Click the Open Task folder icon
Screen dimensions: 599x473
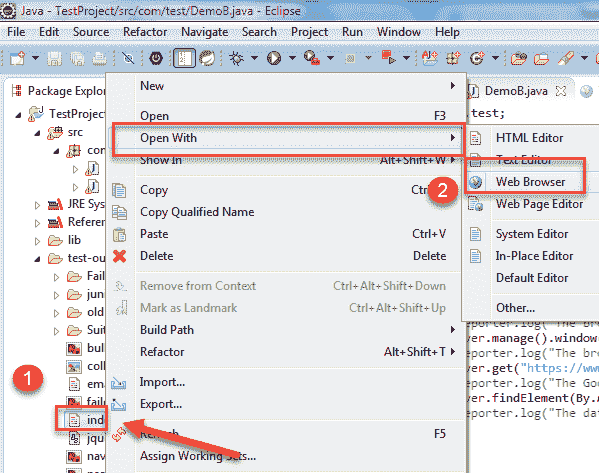tap(541, 58)
